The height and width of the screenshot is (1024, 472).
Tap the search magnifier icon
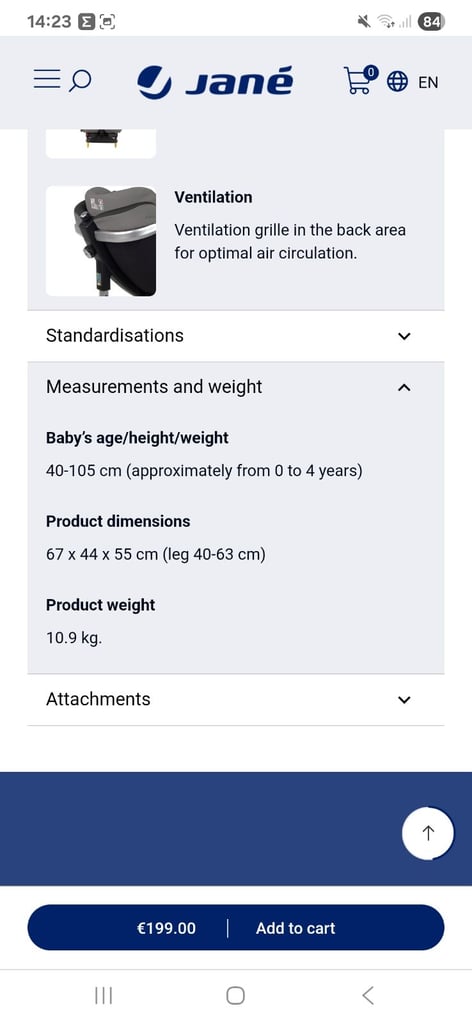tap(80, 81)
